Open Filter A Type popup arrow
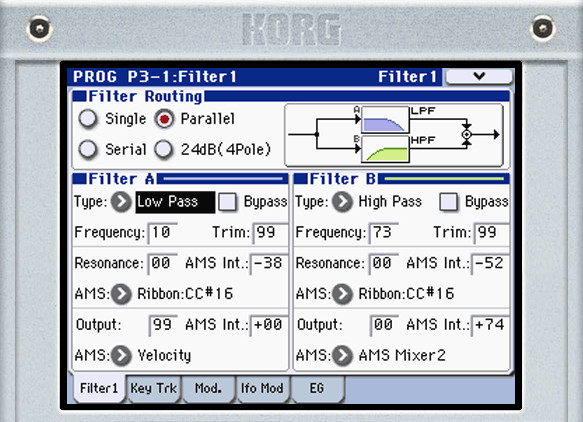Viewport: 583px width, 422px height. (122, 202)
